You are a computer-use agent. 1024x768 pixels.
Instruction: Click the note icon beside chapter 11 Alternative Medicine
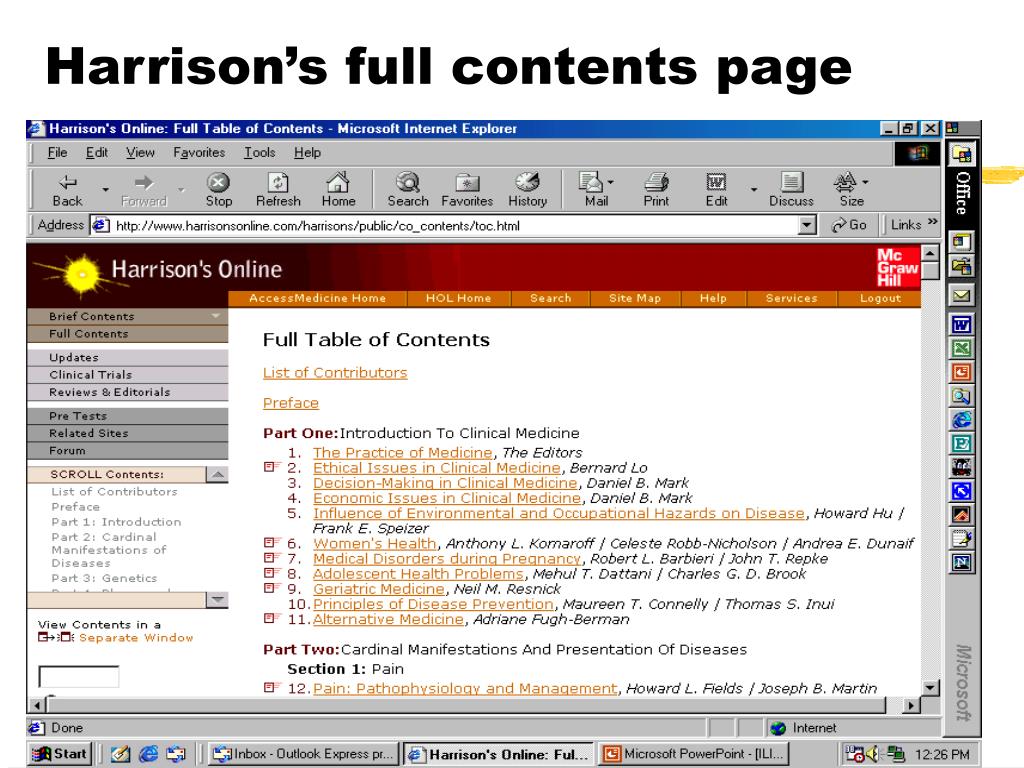(271, 618)
